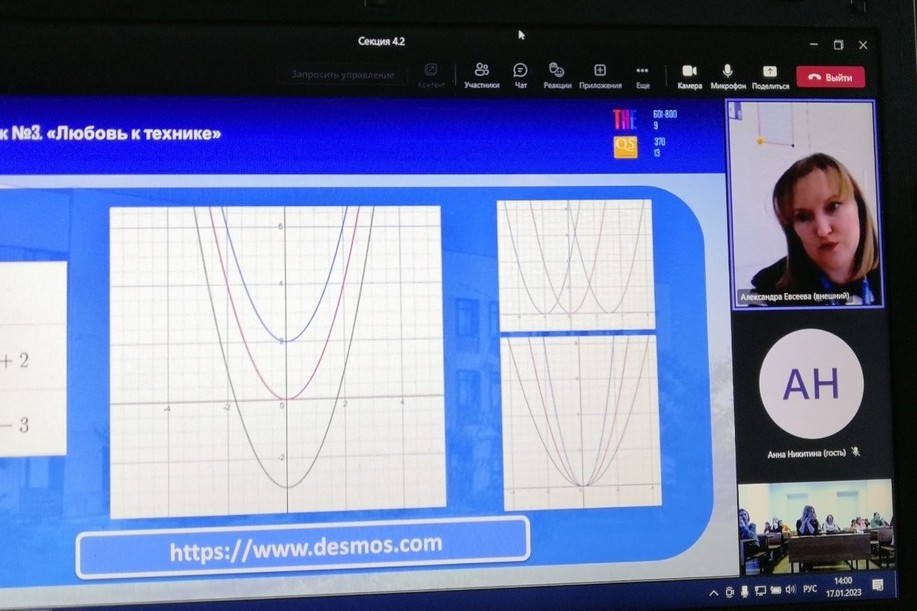Open the Windows notification center icon
917x611 pixels.
pos(878,585)
